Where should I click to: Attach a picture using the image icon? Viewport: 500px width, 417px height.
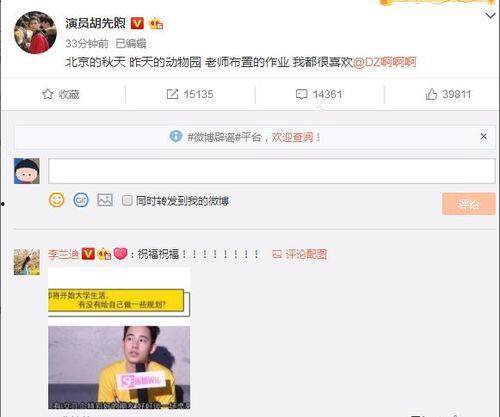coord(105,200)
